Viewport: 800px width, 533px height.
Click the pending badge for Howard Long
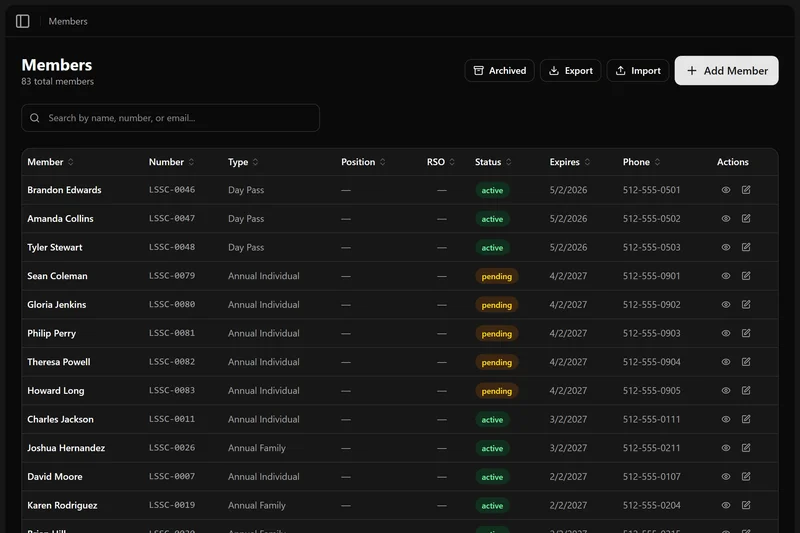click(x=496, y=391)
